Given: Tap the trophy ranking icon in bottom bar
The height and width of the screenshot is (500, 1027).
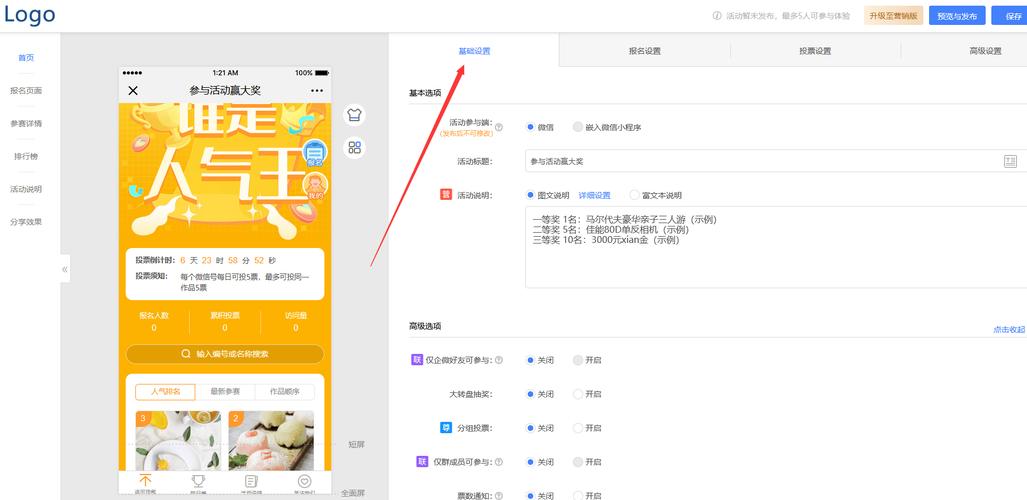Looking at the screenshot, I should [198, 483].
